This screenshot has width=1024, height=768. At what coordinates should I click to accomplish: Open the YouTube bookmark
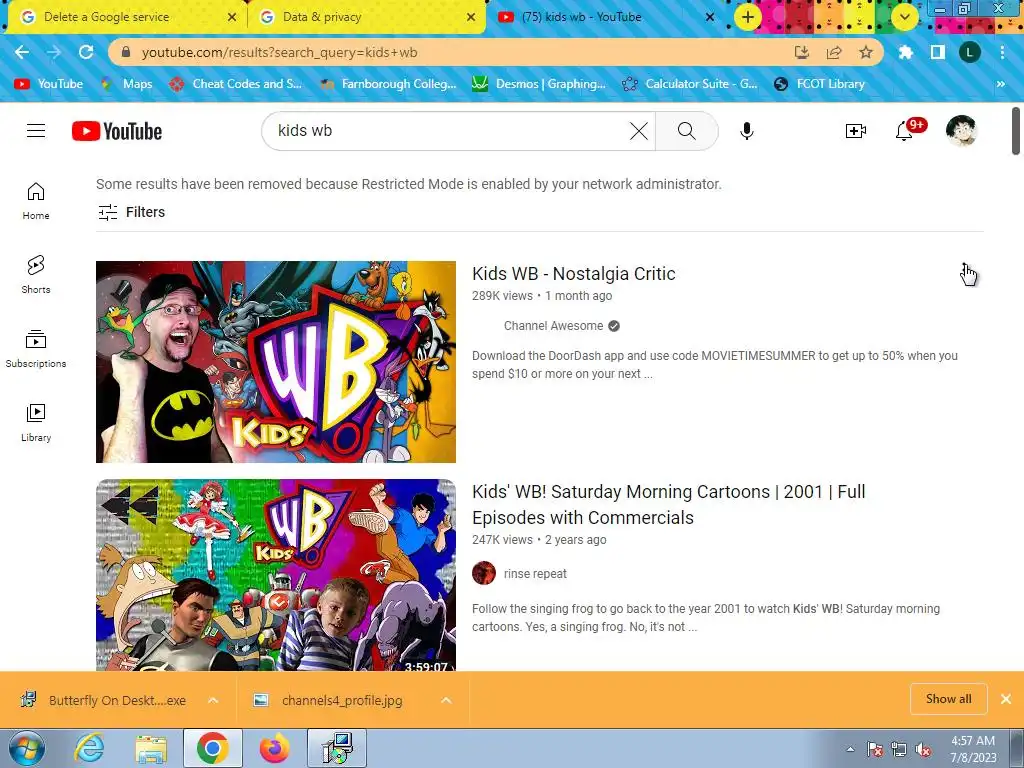49,84
